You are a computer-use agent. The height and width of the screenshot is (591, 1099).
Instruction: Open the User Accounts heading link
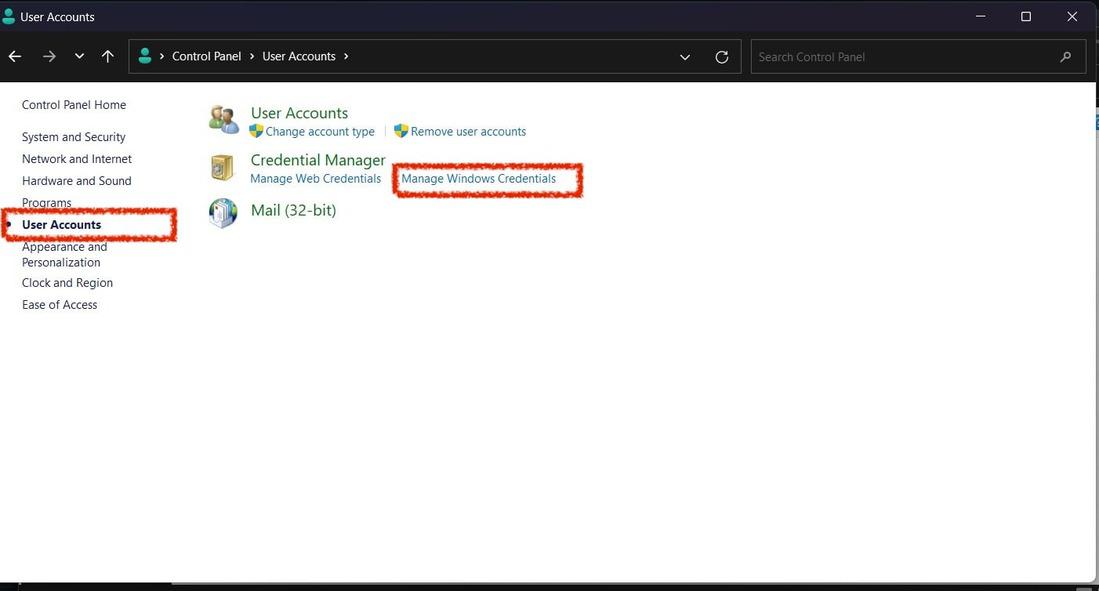click(x=299, y=113)
